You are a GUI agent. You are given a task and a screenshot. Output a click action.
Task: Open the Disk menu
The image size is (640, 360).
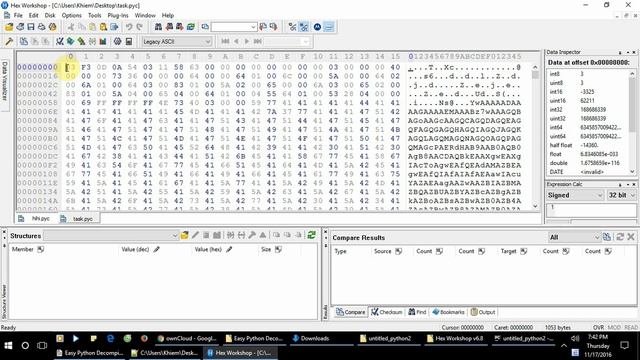click(x=50, y=15)
